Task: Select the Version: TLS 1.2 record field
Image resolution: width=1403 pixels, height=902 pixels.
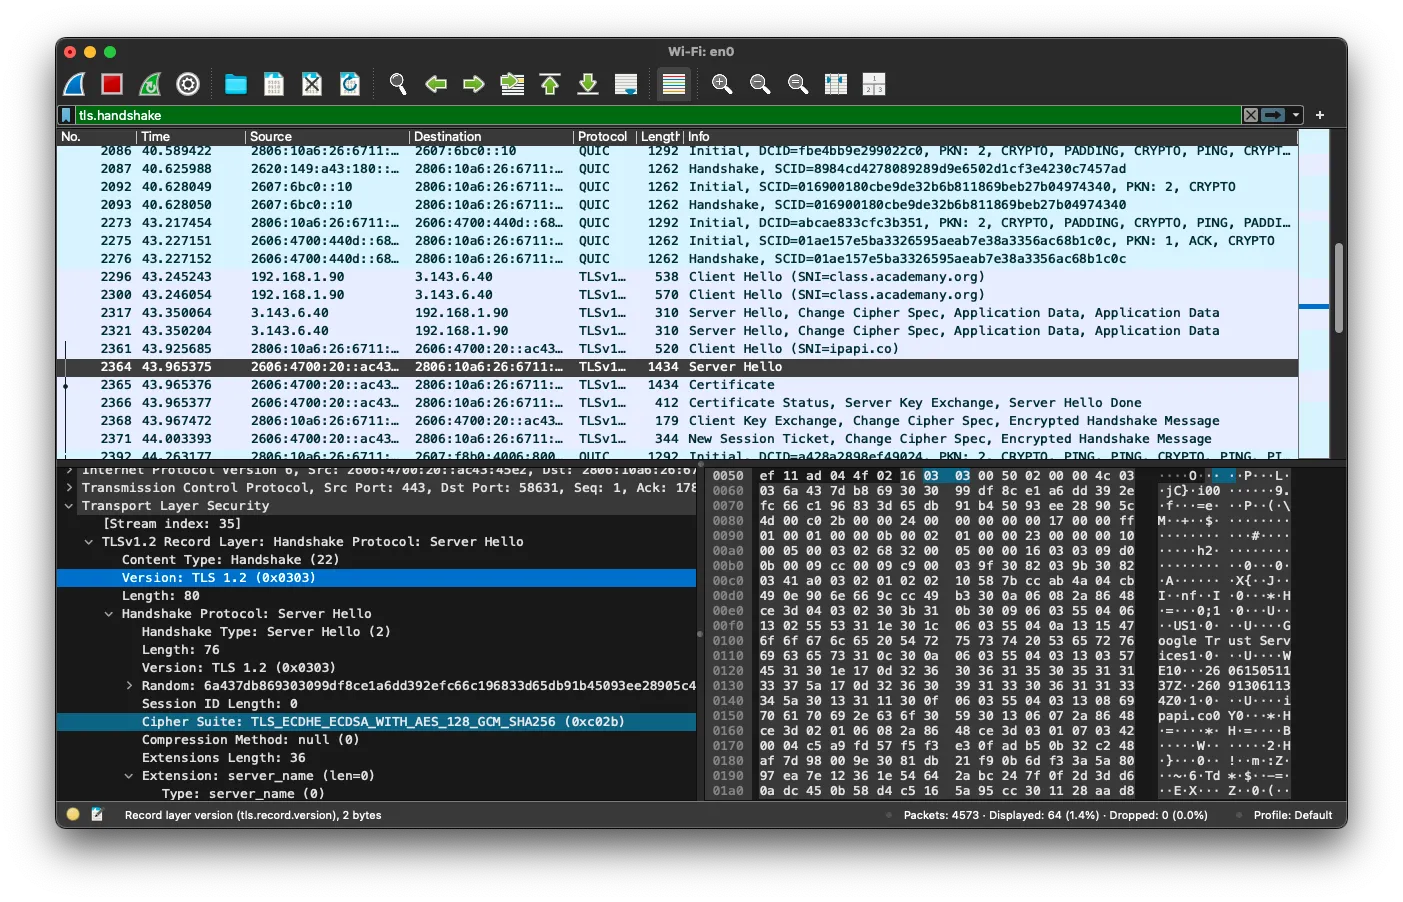Action: click(x=377, y=578)
